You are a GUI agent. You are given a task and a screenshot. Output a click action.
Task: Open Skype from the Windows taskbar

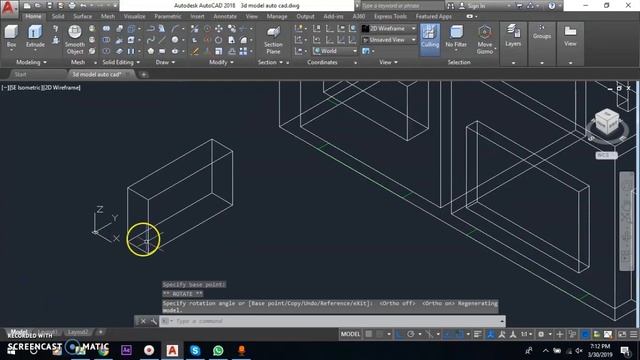coord(195,350)
